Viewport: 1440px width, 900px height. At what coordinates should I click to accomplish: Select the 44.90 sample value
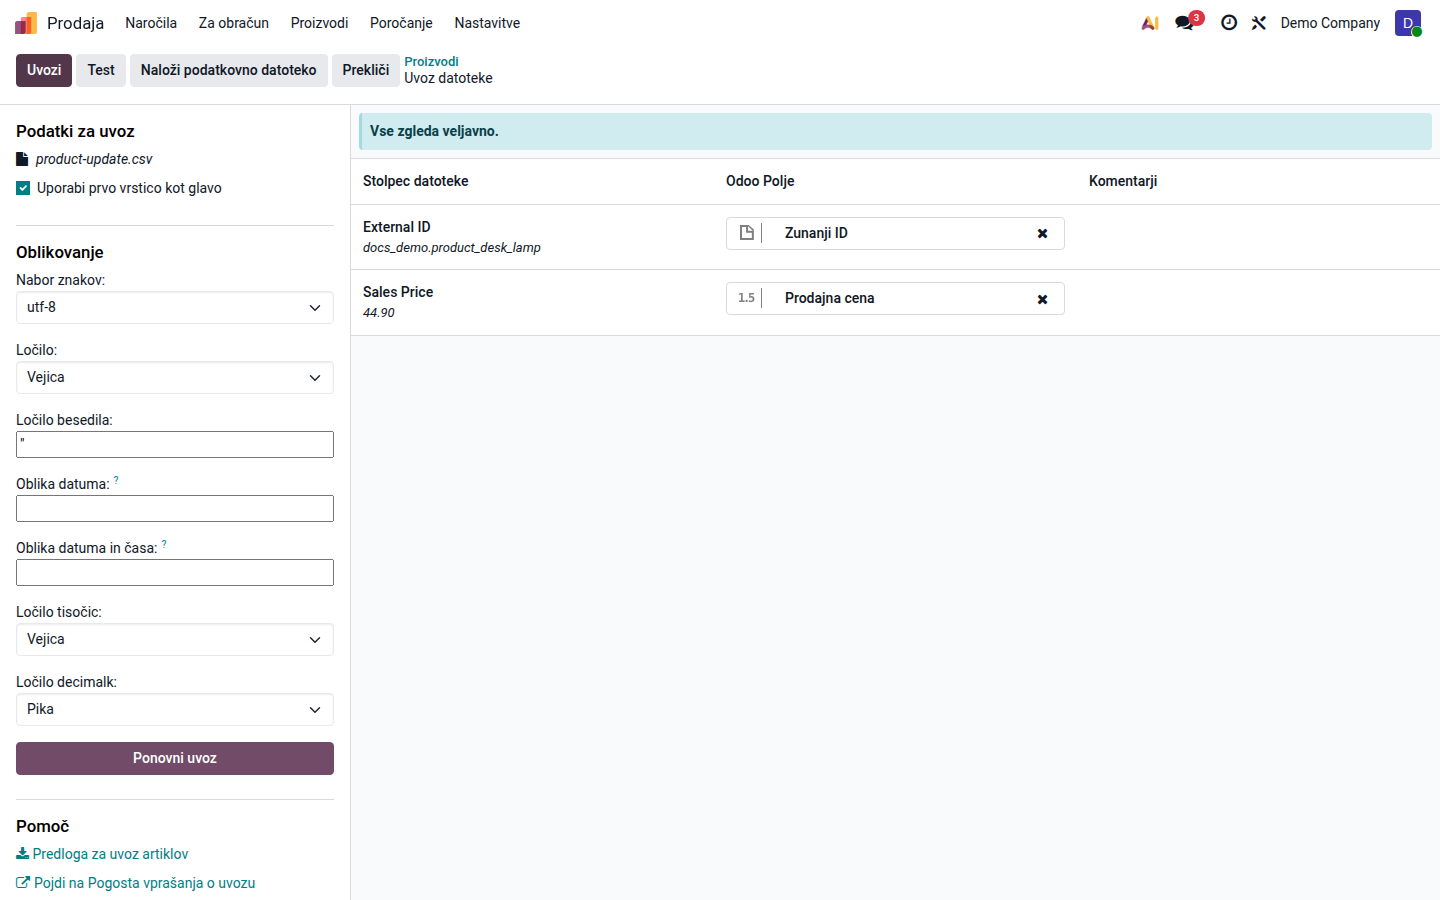click(x=379, y=313)
